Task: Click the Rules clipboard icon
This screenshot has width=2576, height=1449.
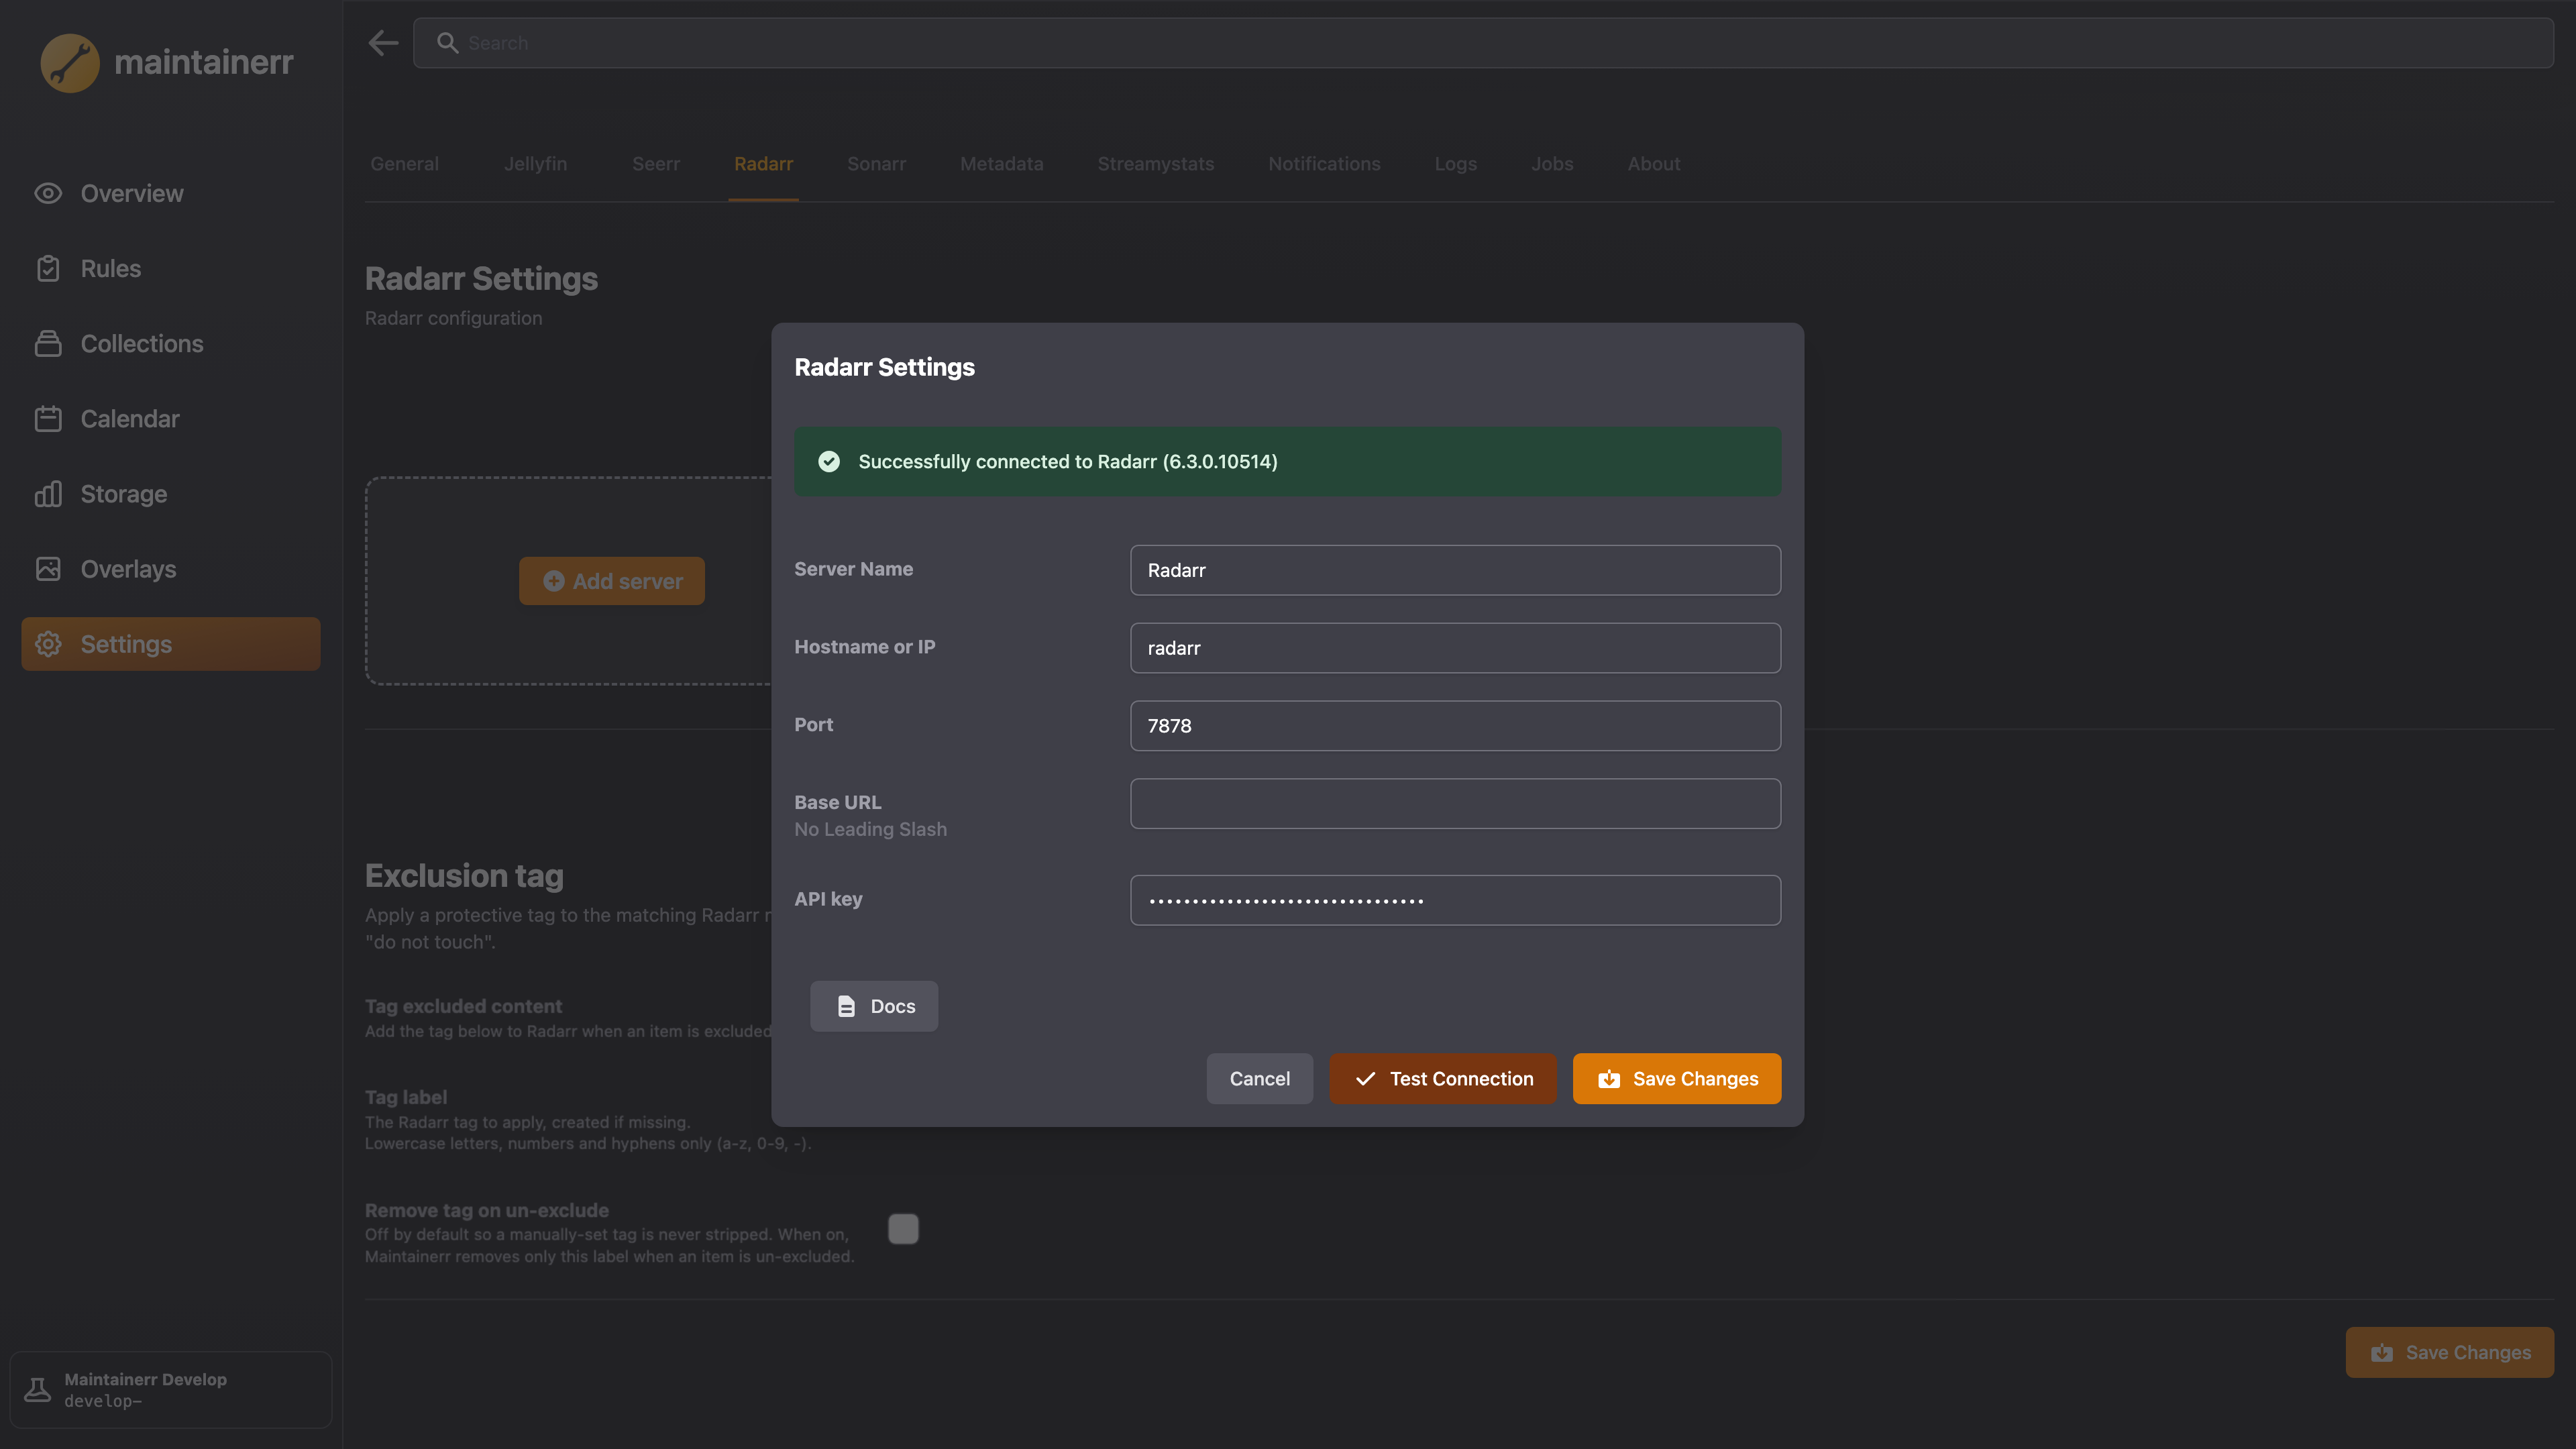Action: tap(48, 268)
